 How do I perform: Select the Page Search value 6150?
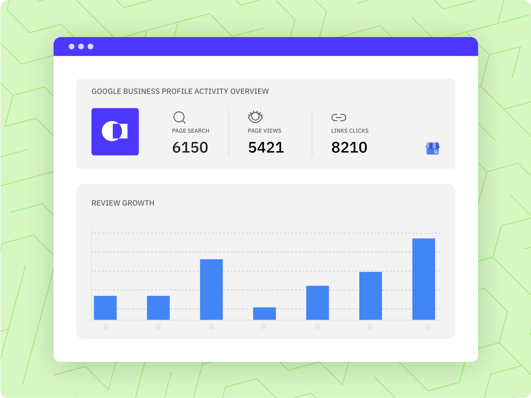tap(190, 147)
